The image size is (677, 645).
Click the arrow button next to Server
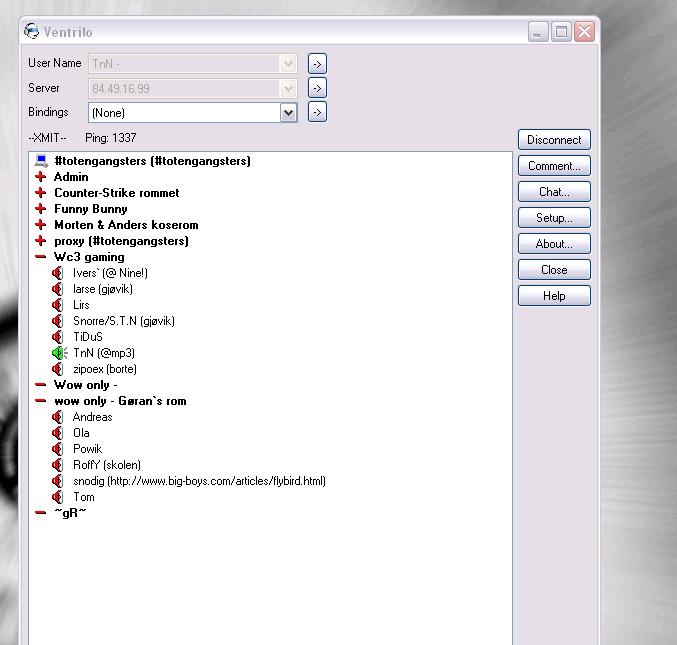(317, 88)
